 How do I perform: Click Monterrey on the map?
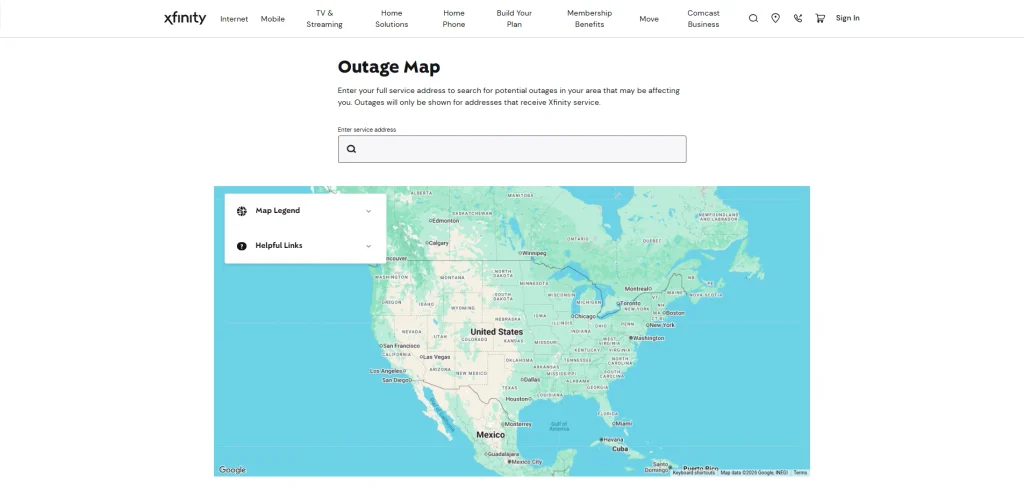pos(516,424)
